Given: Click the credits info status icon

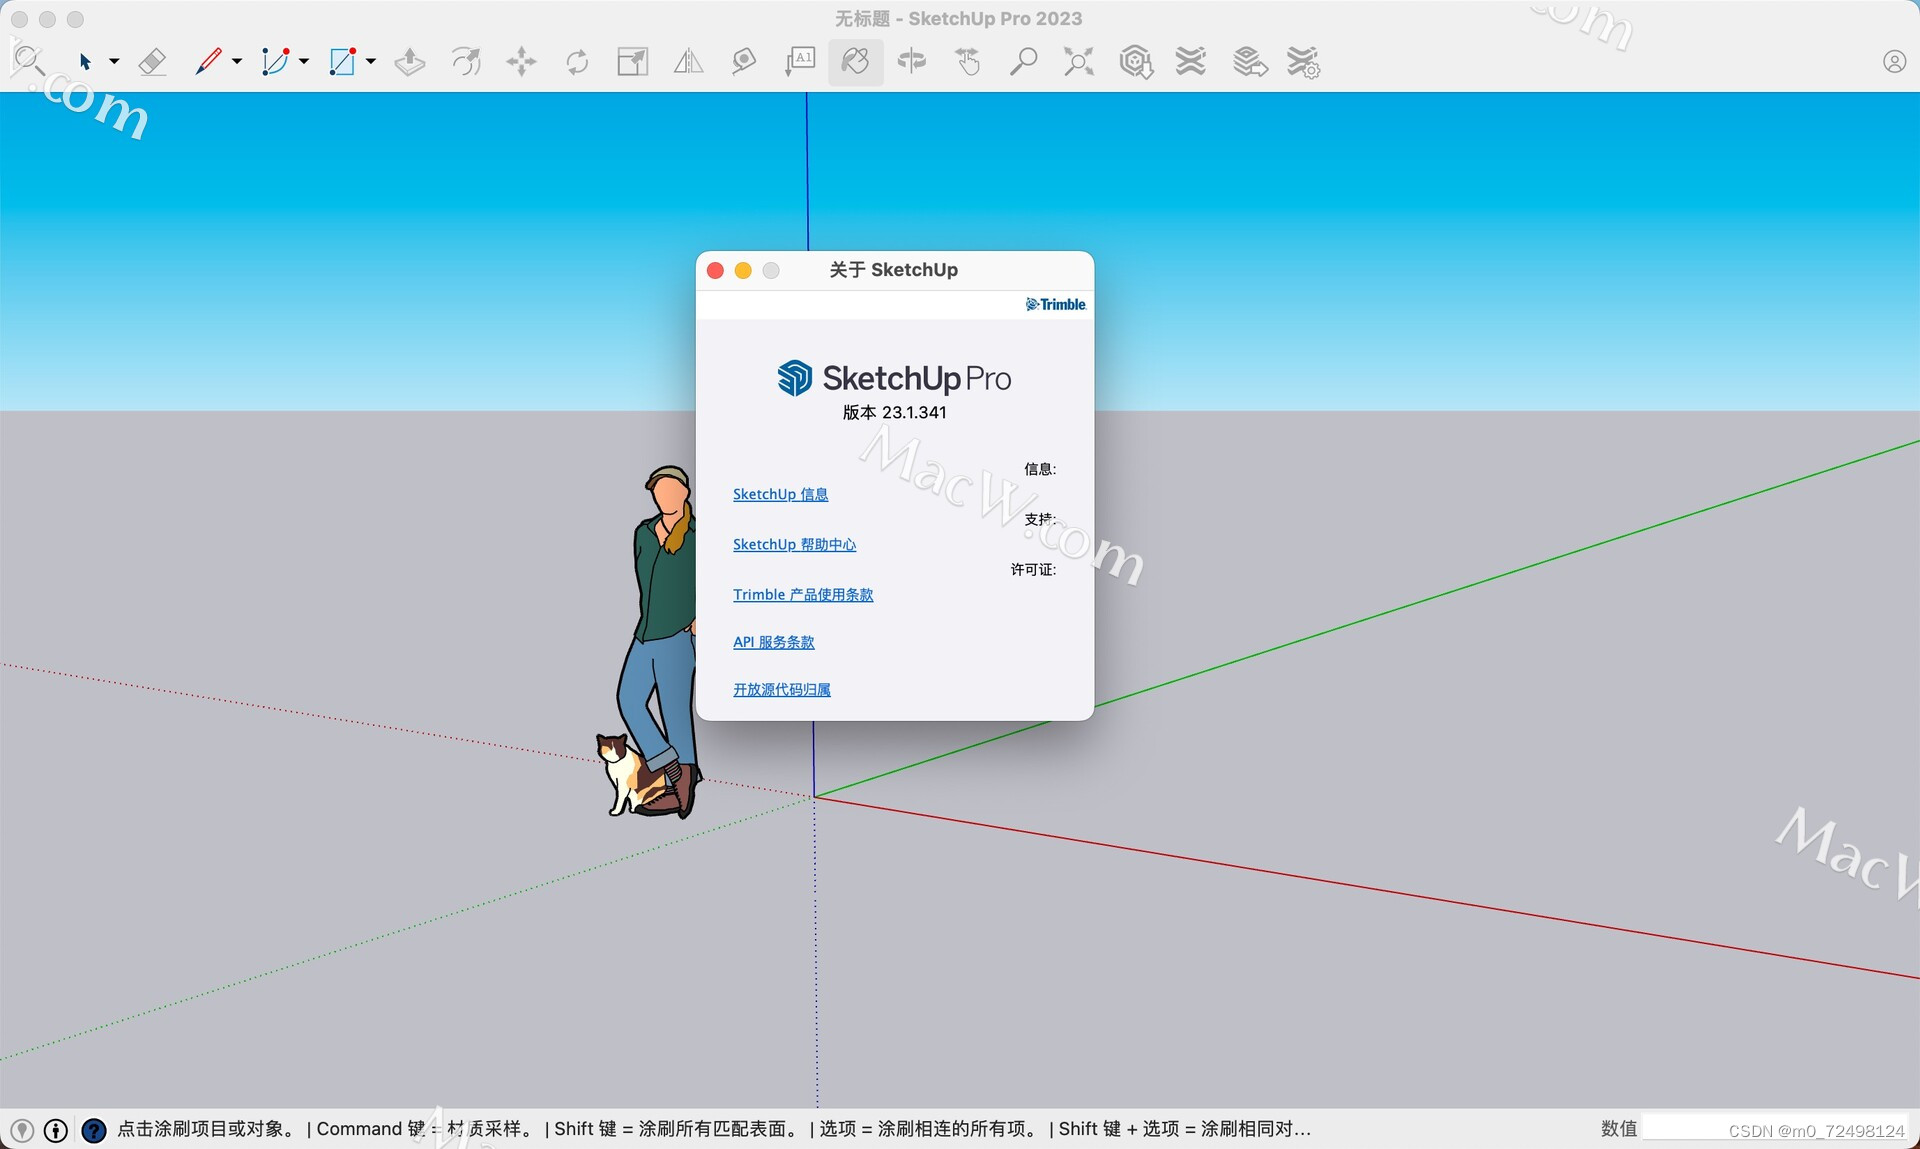Looking at the screenshot, I should [x=56, y=1130].
